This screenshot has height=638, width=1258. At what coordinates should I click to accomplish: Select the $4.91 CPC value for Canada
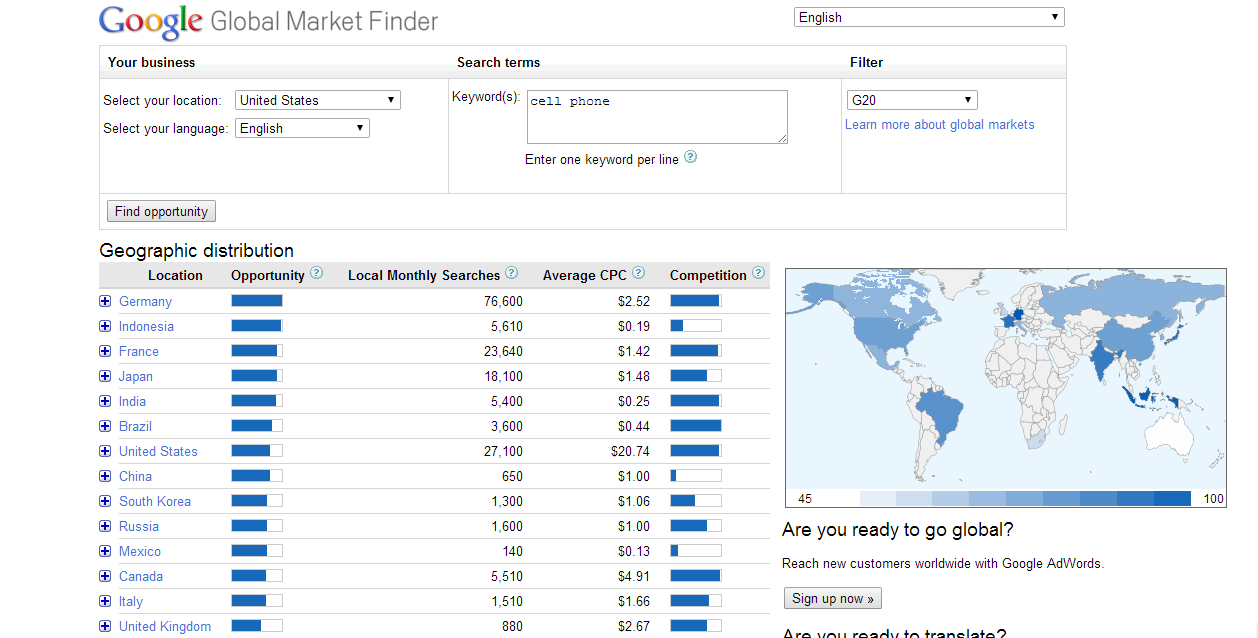pos(634,576)
